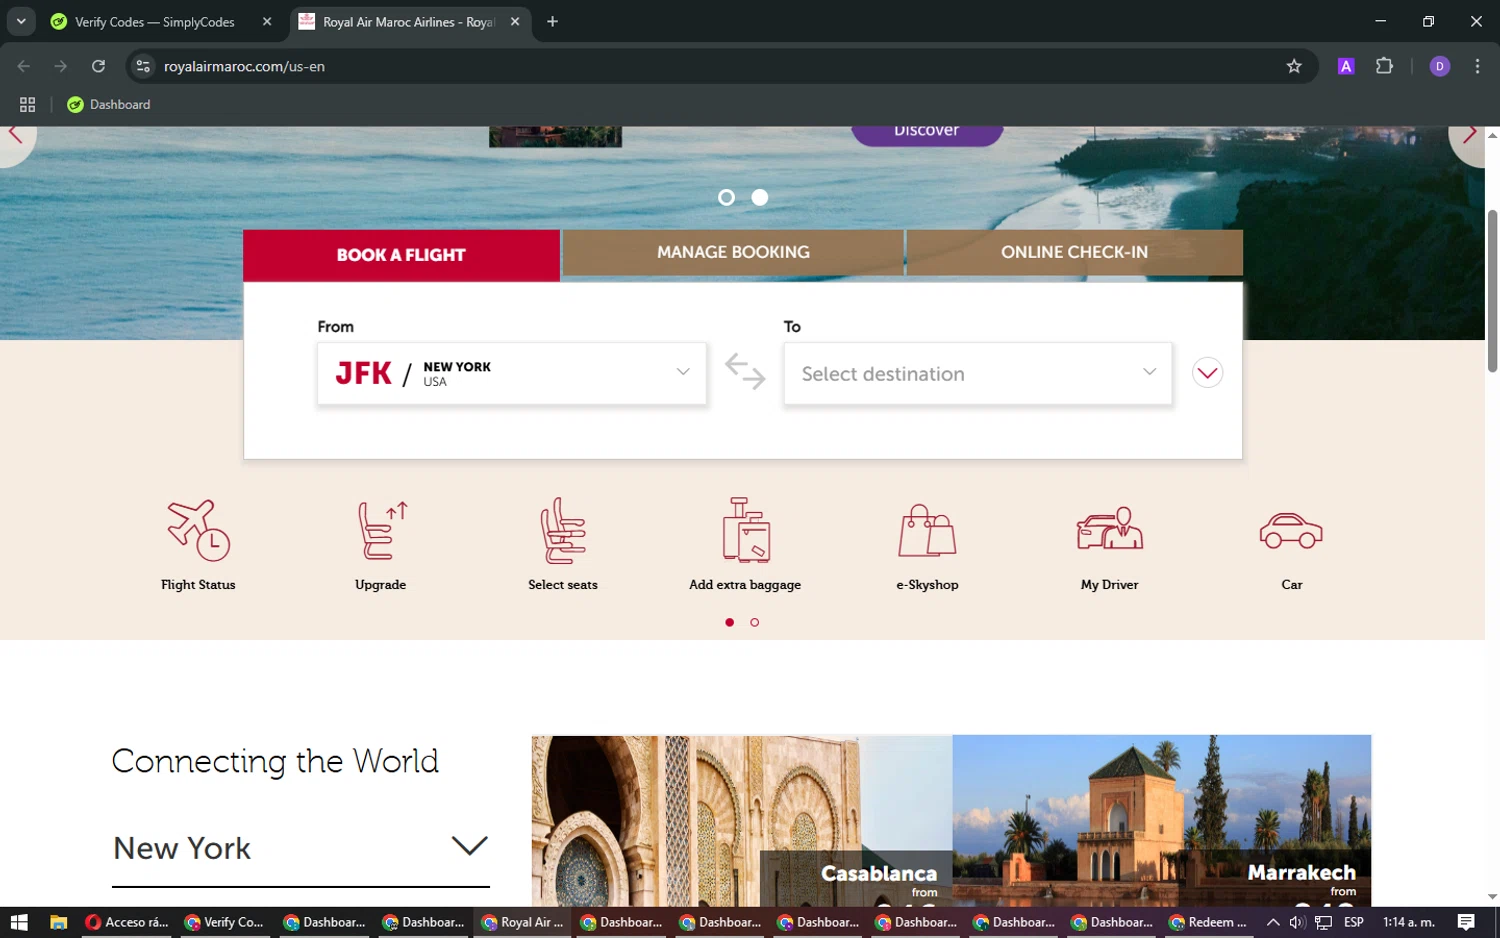Open the Select seats icon

563,530
